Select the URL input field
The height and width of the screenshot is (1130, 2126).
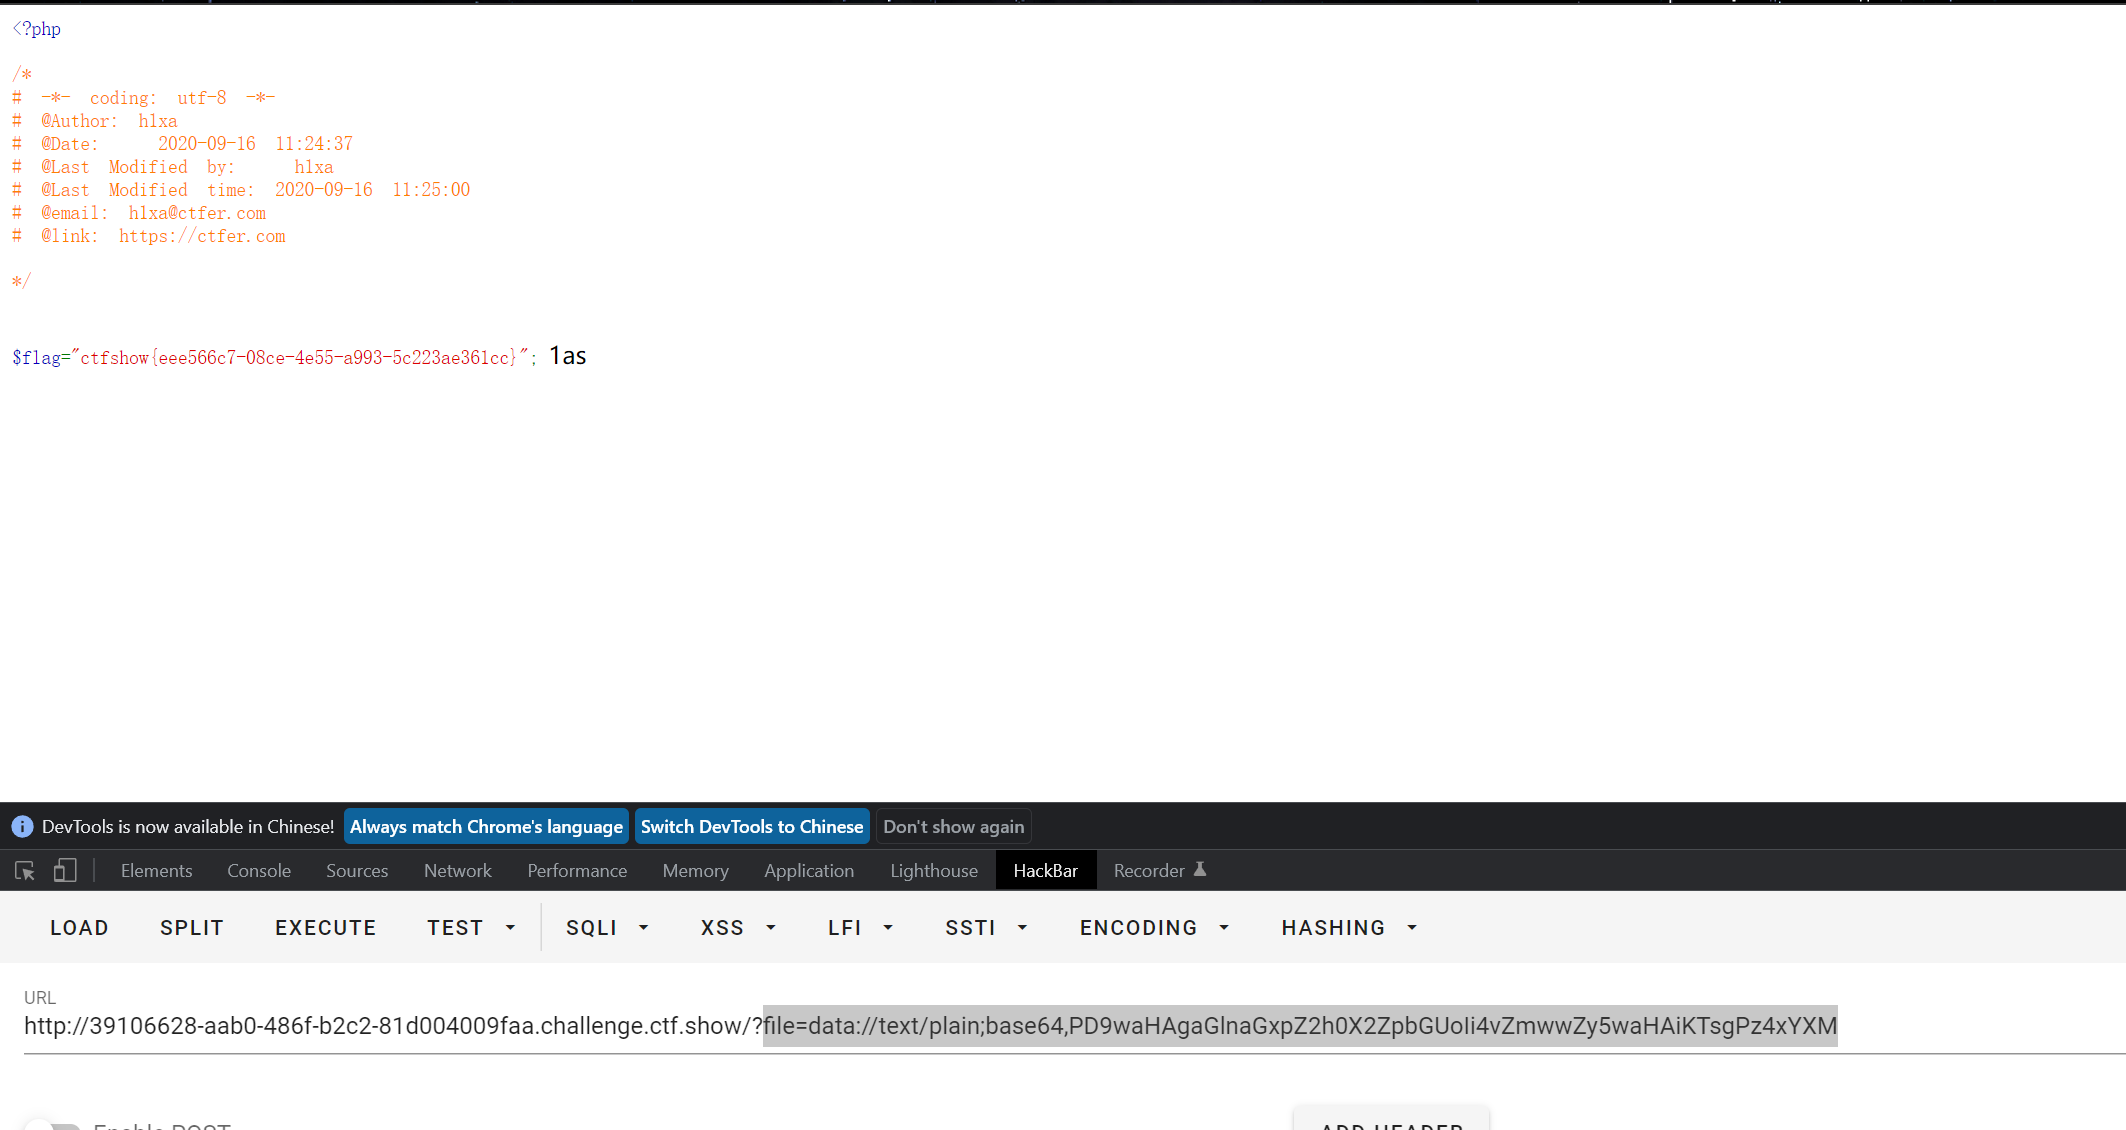tap(929, 1026)
